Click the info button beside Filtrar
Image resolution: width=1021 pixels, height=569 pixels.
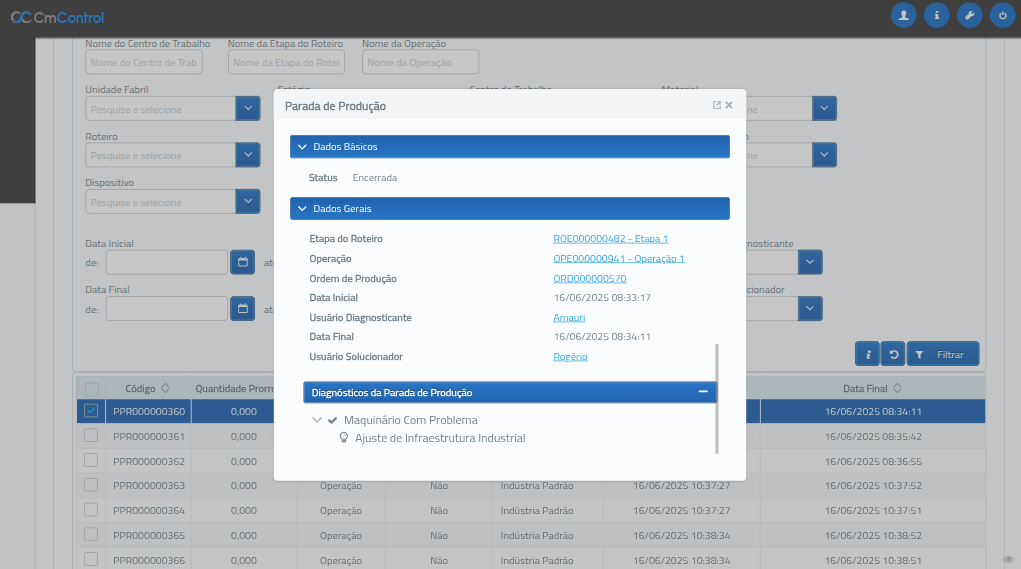tap(868, 354)
